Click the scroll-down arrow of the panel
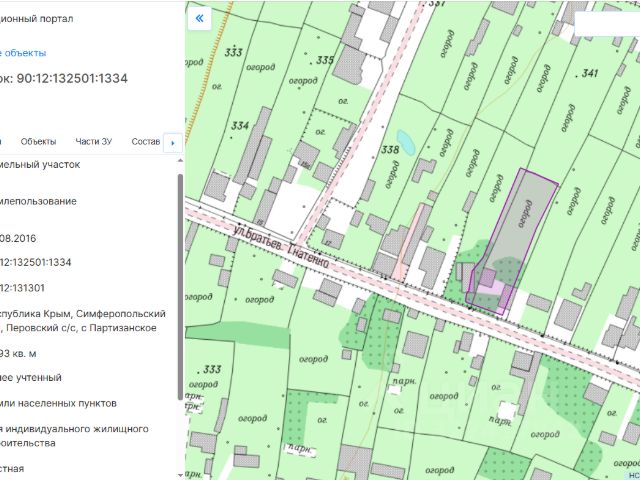The height and width of the screenshot is (480, 640). pos(180,475)
